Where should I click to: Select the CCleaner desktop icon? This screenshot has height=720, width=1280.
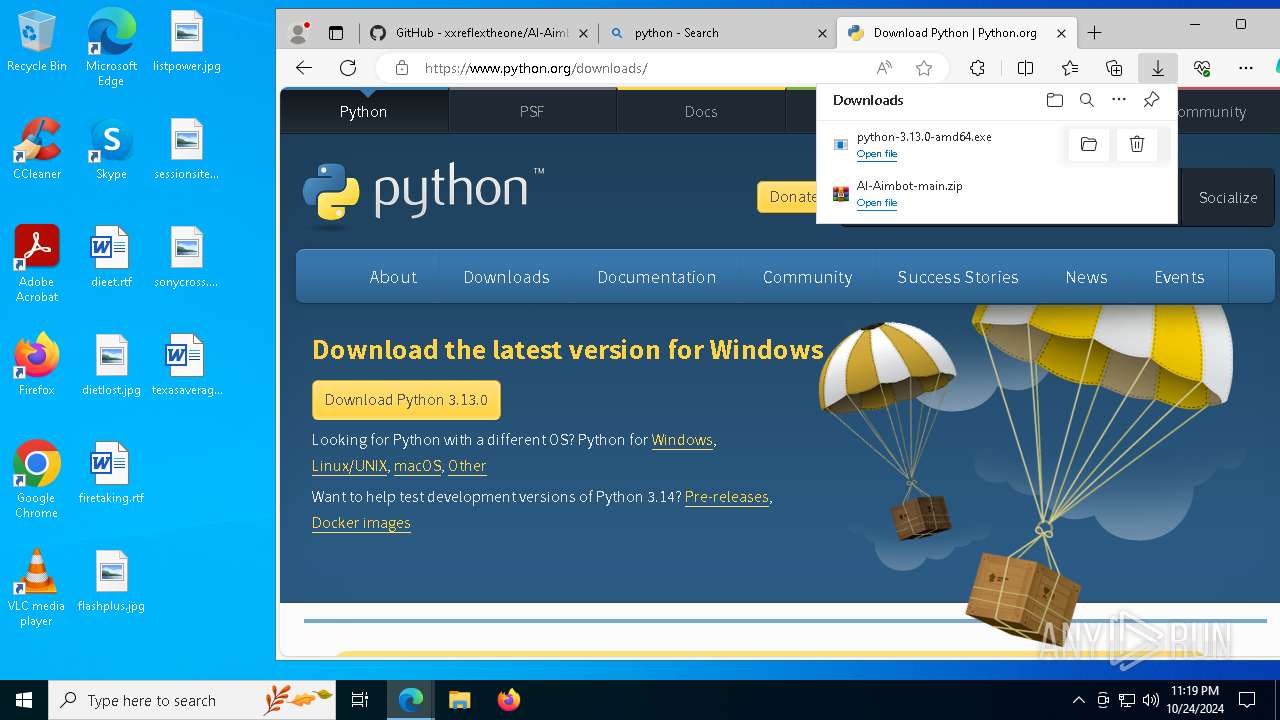[x=37, y=149]
